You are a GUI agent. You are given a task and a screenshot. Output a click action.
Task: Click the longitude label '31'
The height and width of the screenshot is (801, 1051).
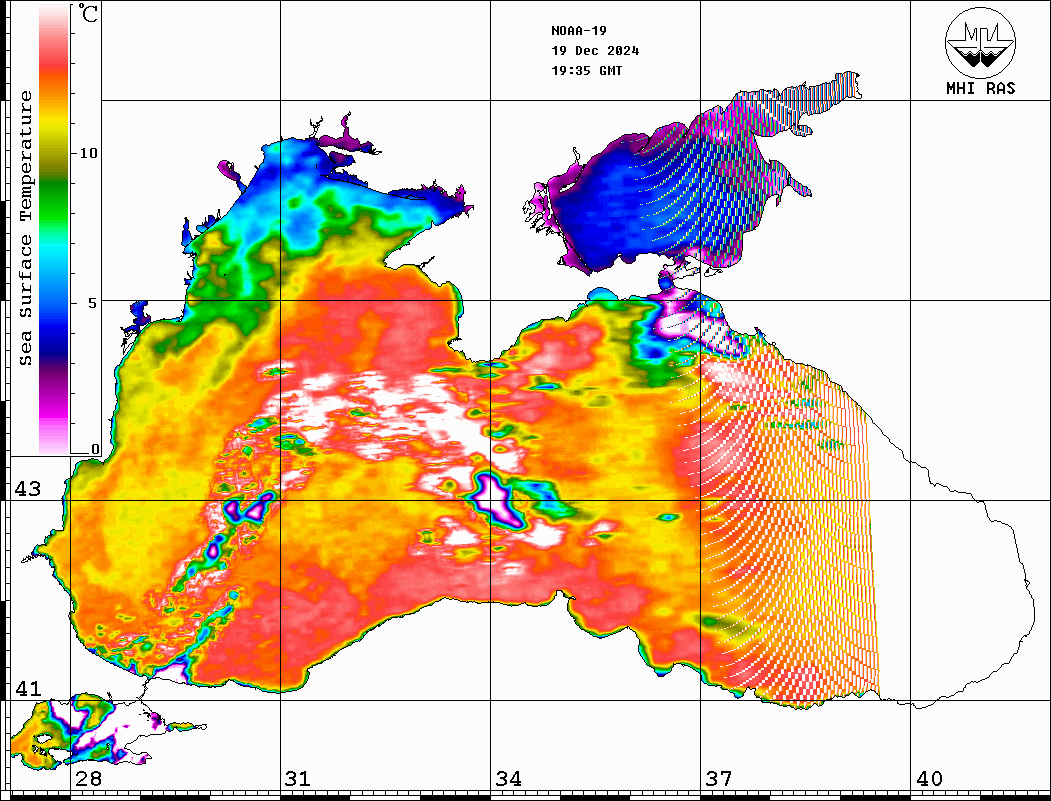click(x=298, y=779)
